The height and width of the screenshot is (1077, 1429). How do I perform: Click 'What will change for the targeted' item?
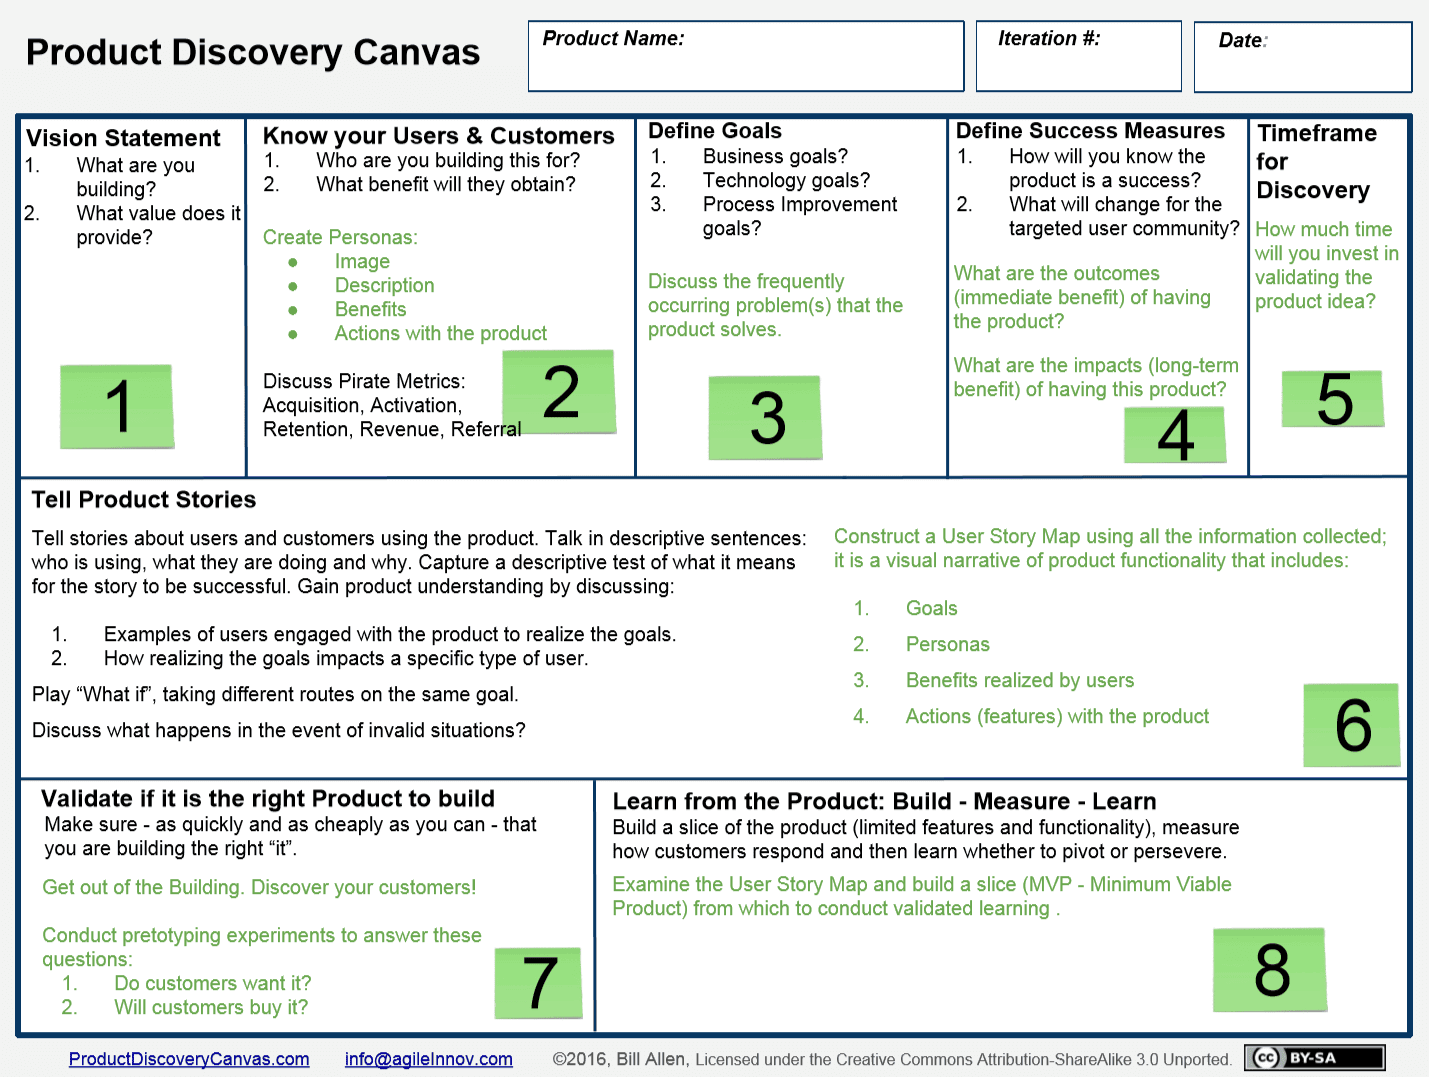1123,216
